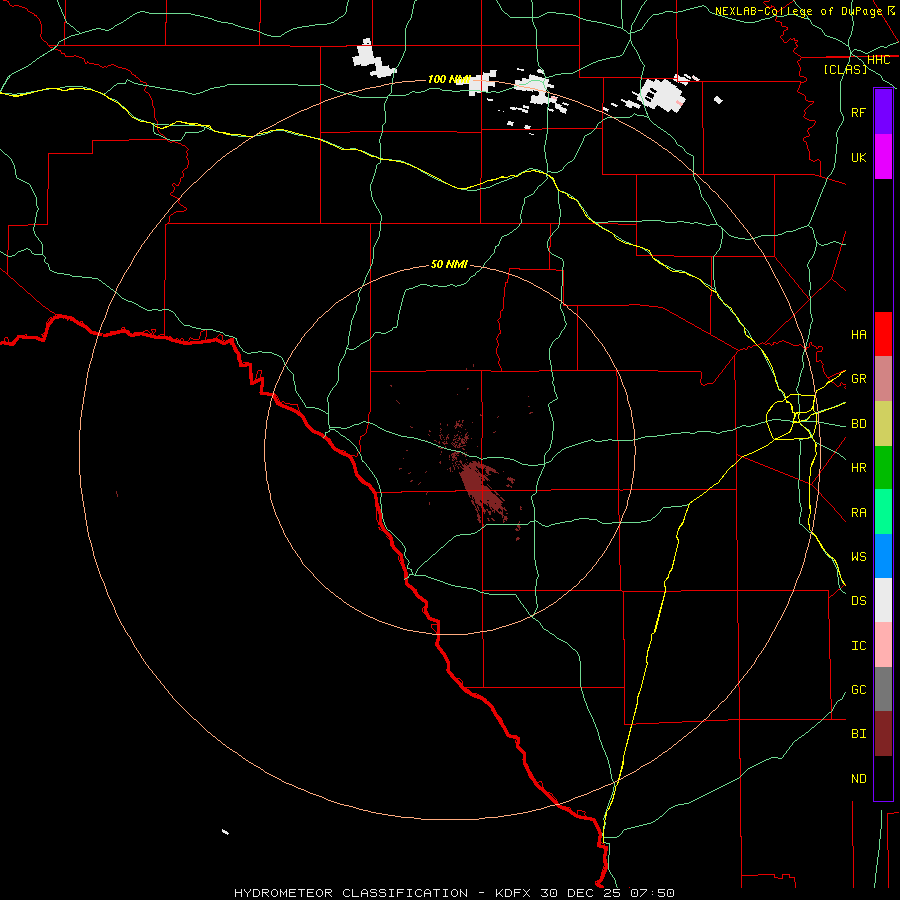
Task: Click the BD legend label
Action: pyautogui.click(x=858, y=424)
